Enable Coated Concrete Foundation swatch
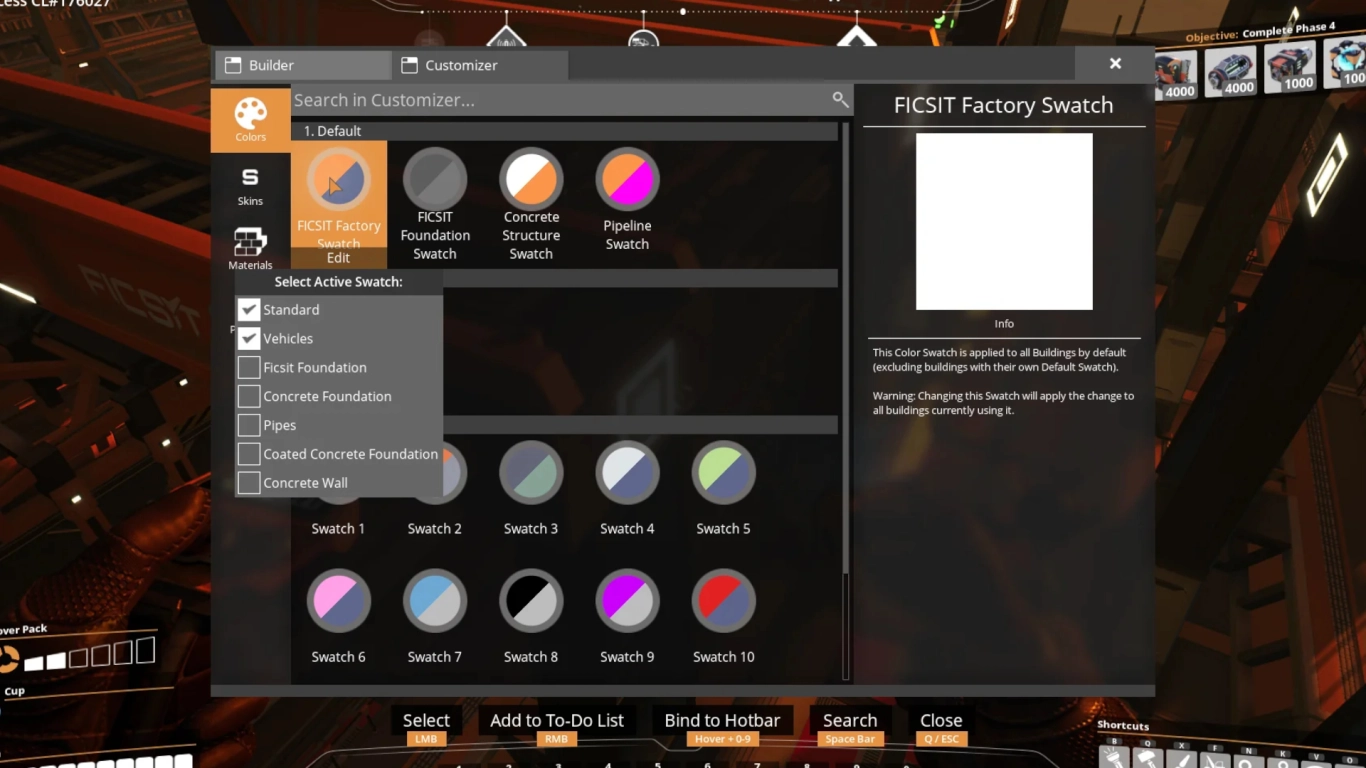The height and width of the screenshot is (768, 1366). [248, 453]
